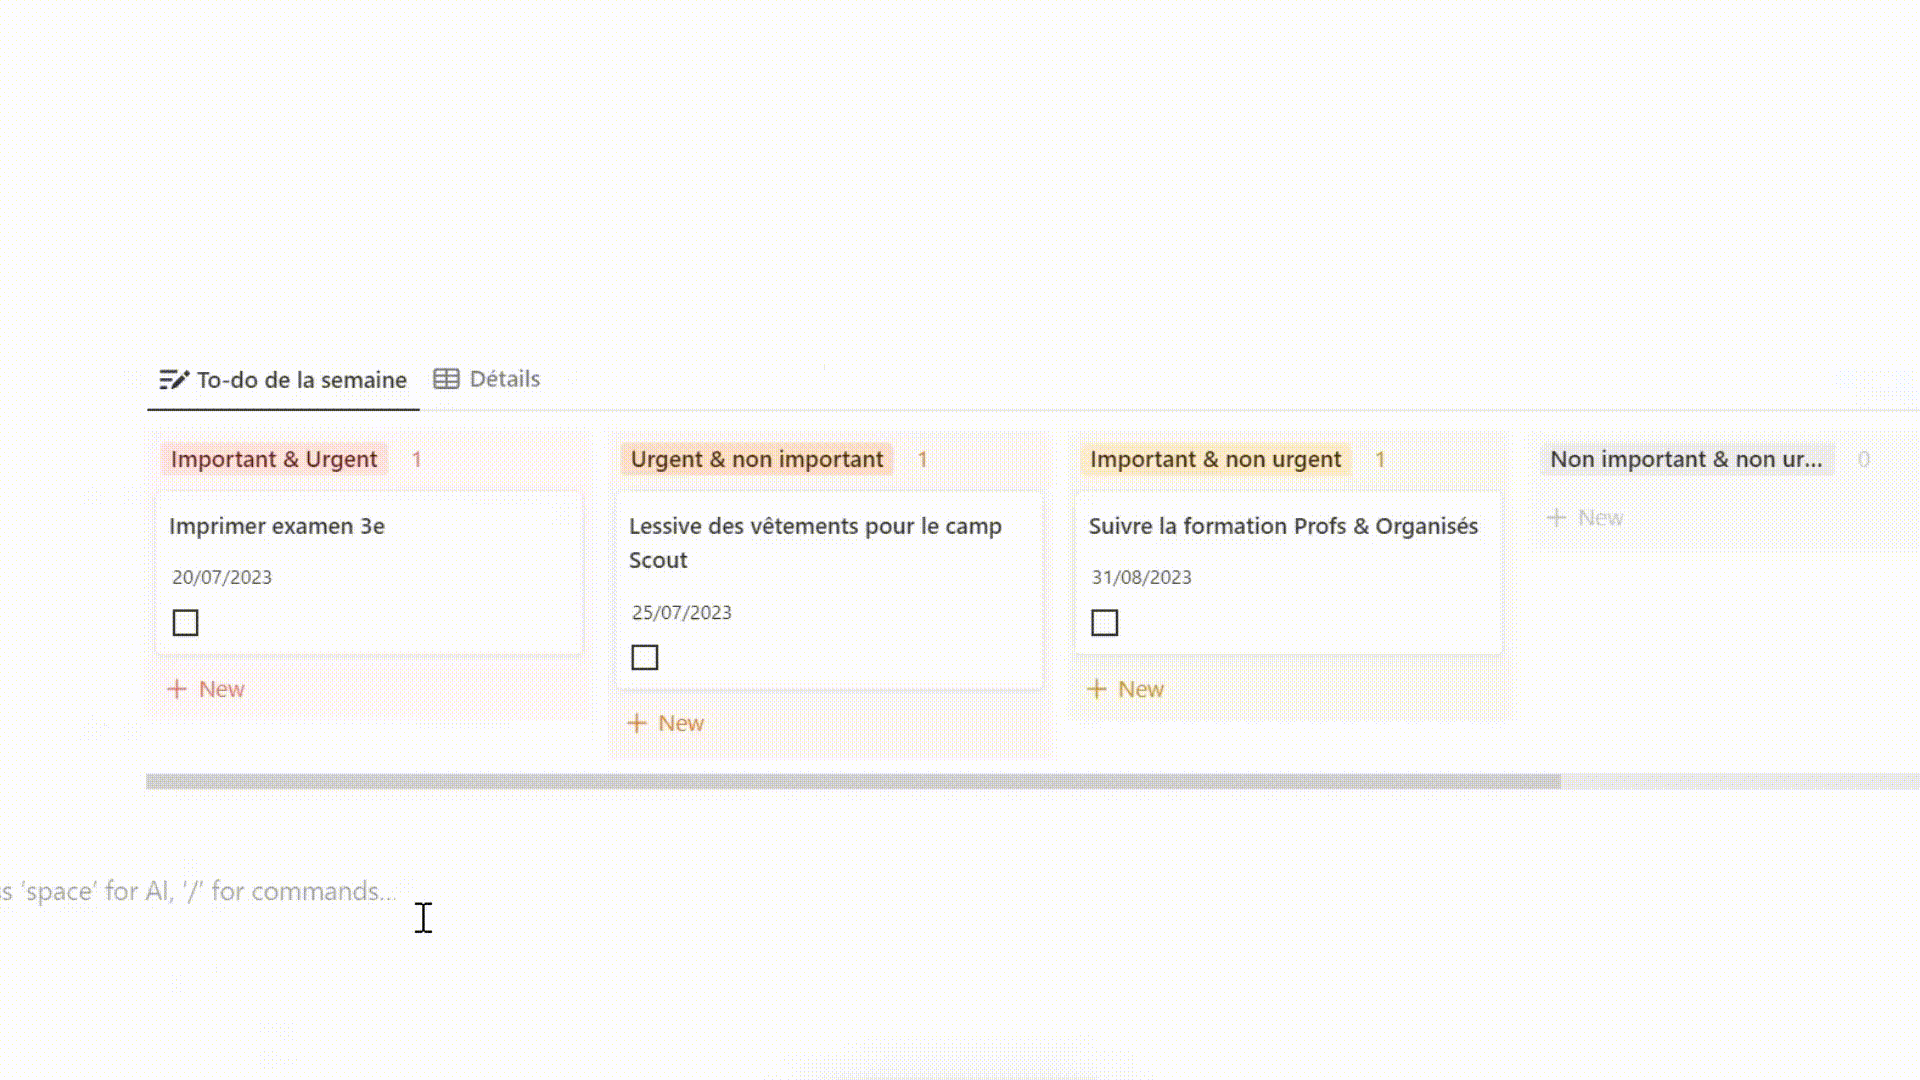Select the Important & non urgent group label

coord(1215,459)
